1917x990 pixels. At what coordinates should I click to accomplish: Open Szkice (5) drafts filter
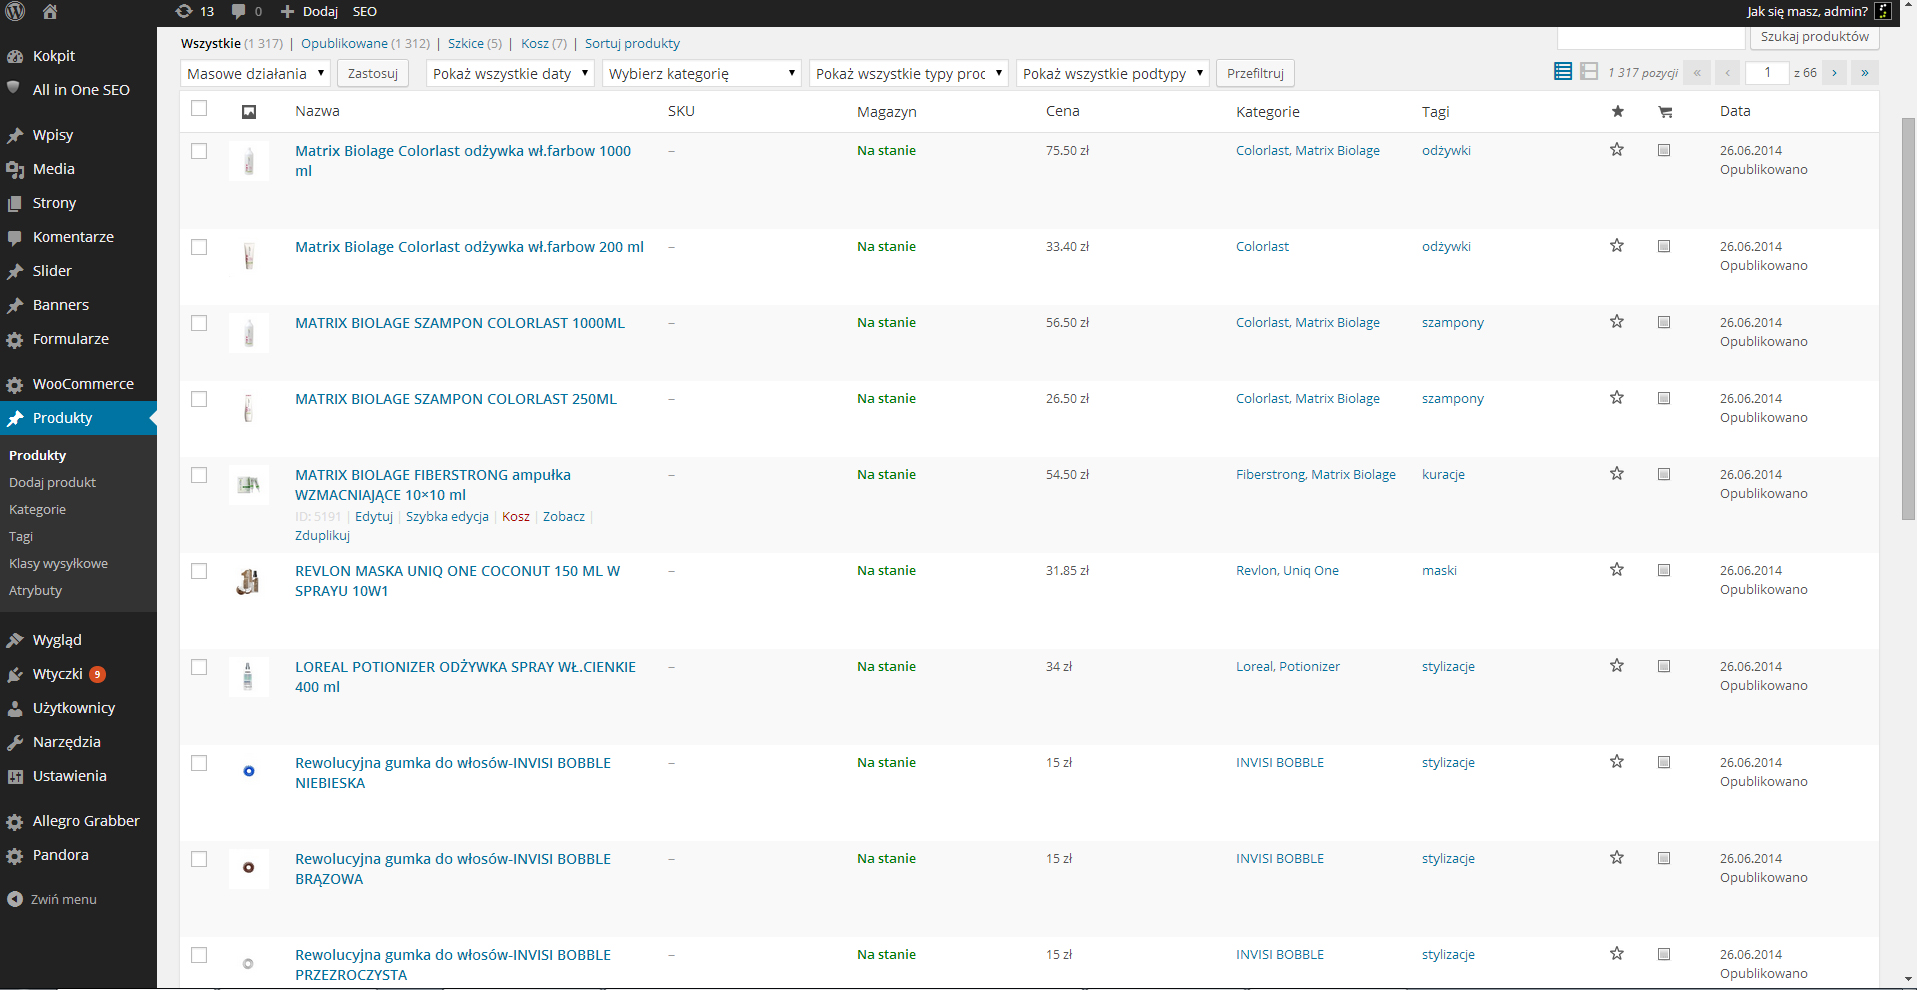click(475, 43)
